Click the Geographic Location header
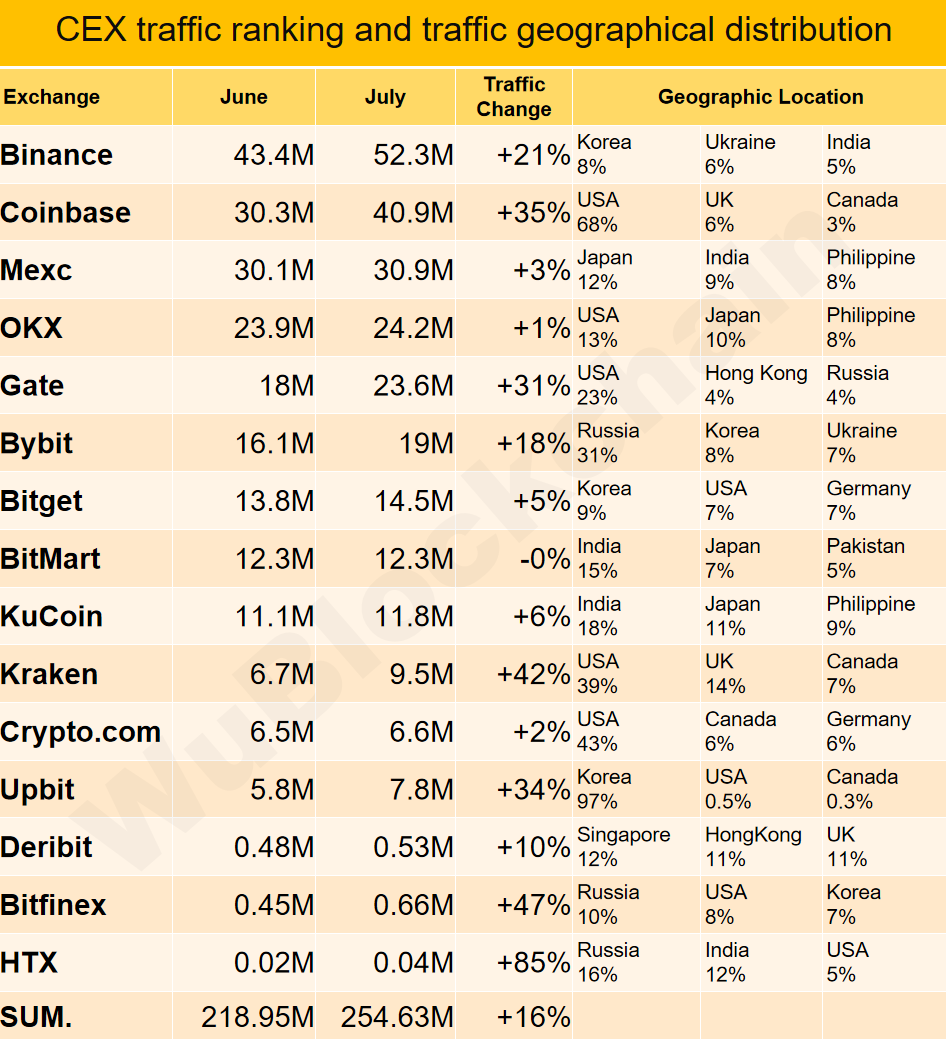 pyautogui.click(x=760, y=97)
